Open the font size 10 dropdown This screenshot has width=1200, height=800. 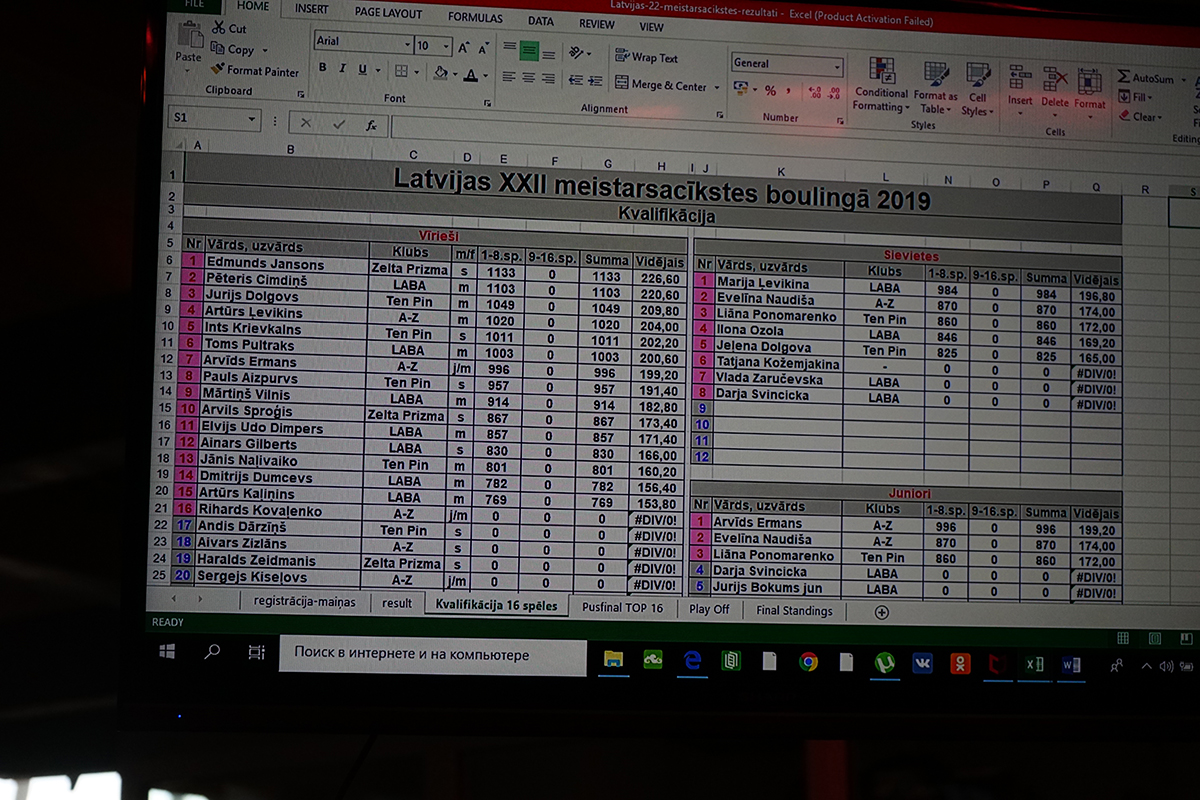445,46
